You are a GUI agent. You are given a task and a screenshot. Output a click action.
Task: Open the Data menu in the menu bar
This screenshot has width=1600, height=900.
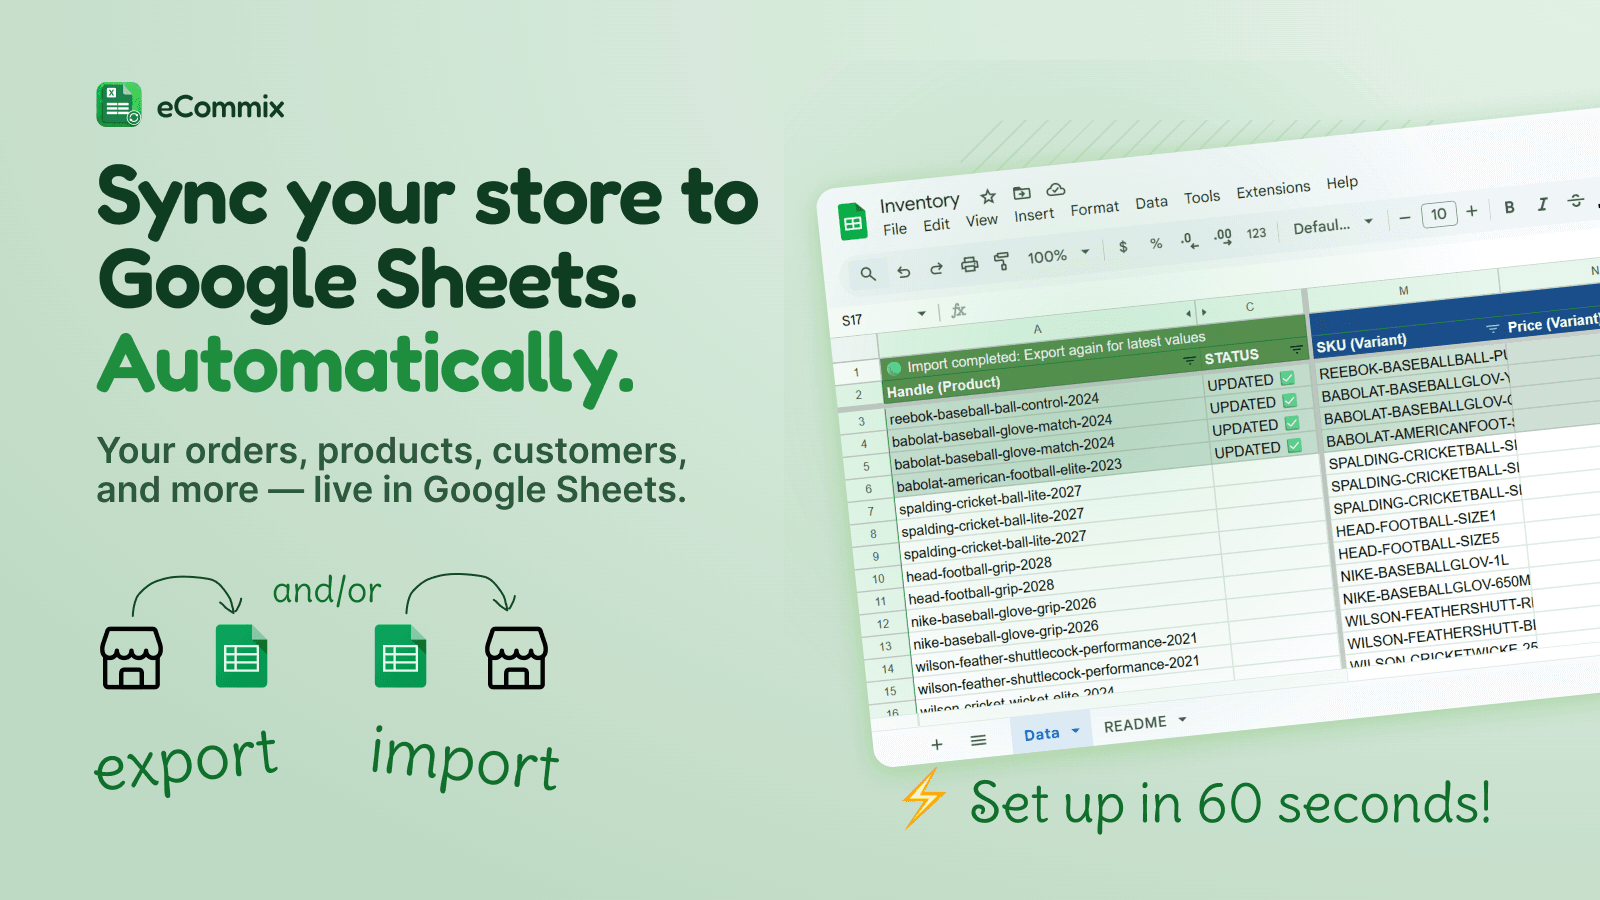tap(1151, 203)
